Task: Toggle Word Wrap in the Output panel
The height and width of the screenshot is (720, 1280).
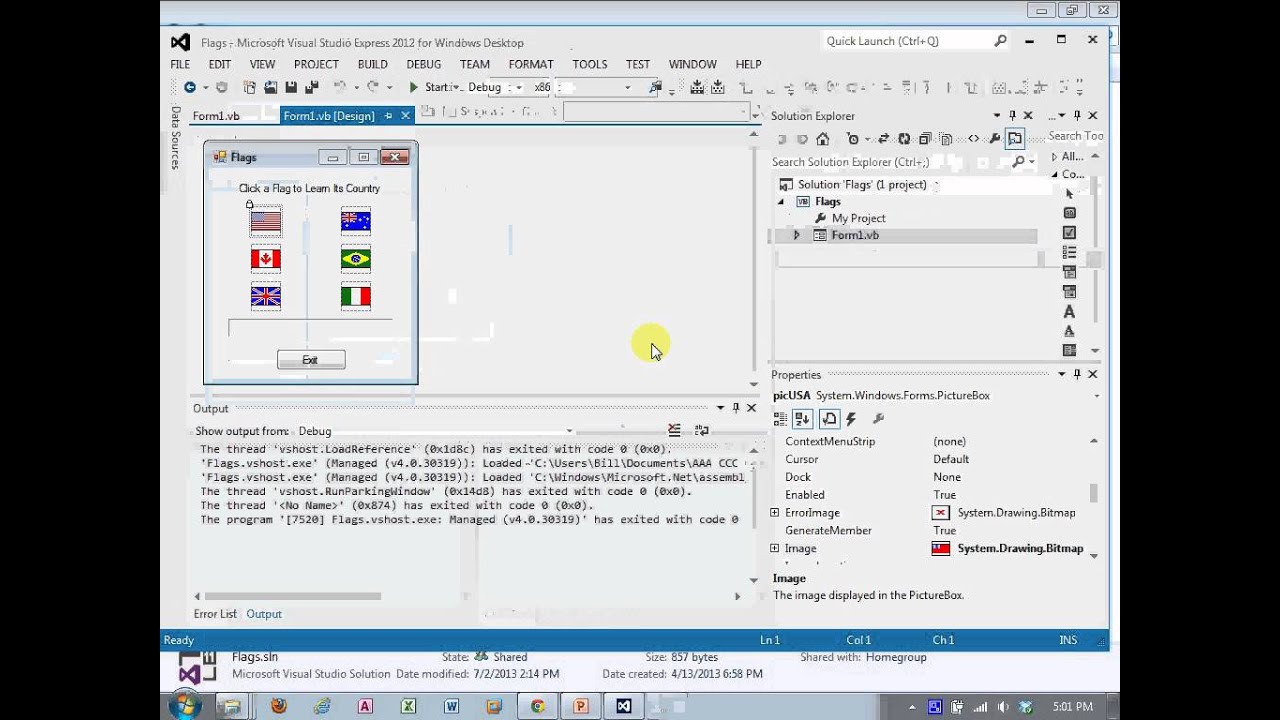Action: tap(701, 431)
